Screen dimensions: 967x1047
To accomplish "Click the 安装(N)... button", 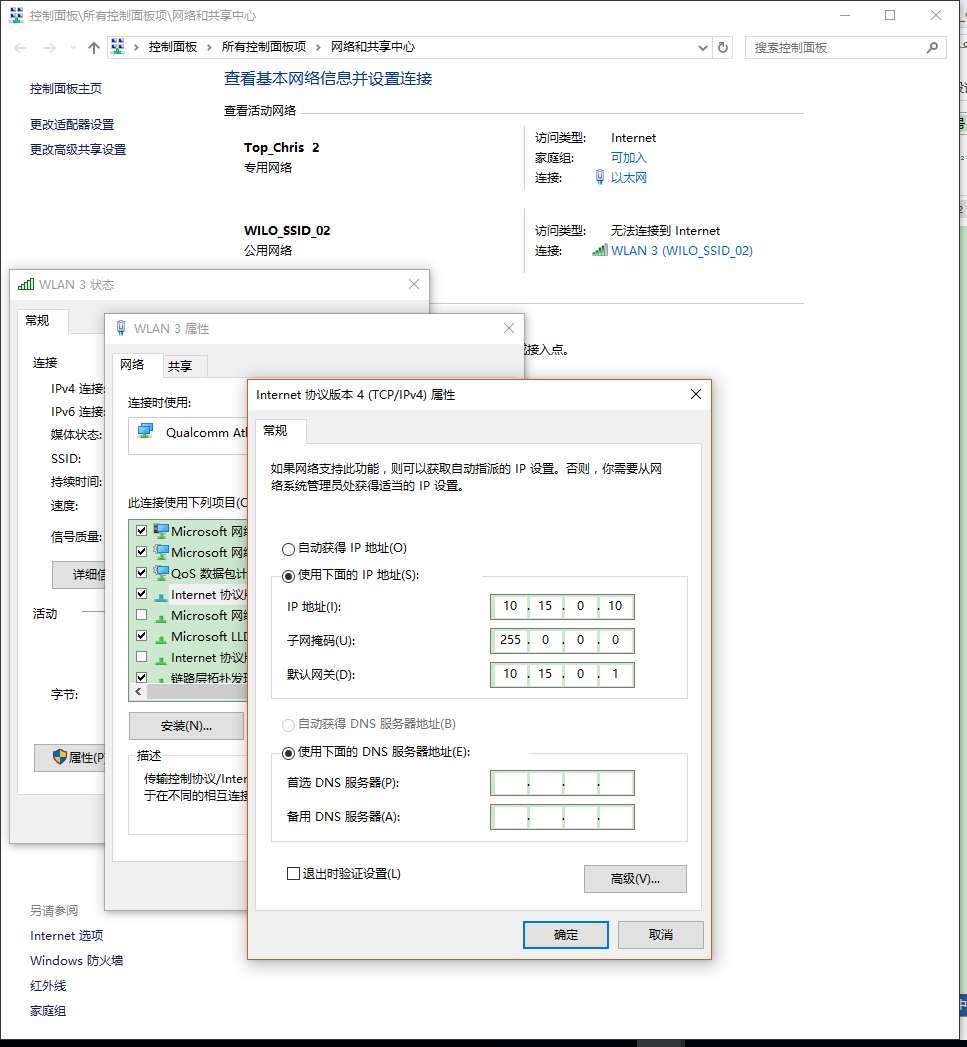I will pyautogui.click(x=186, y=726).
